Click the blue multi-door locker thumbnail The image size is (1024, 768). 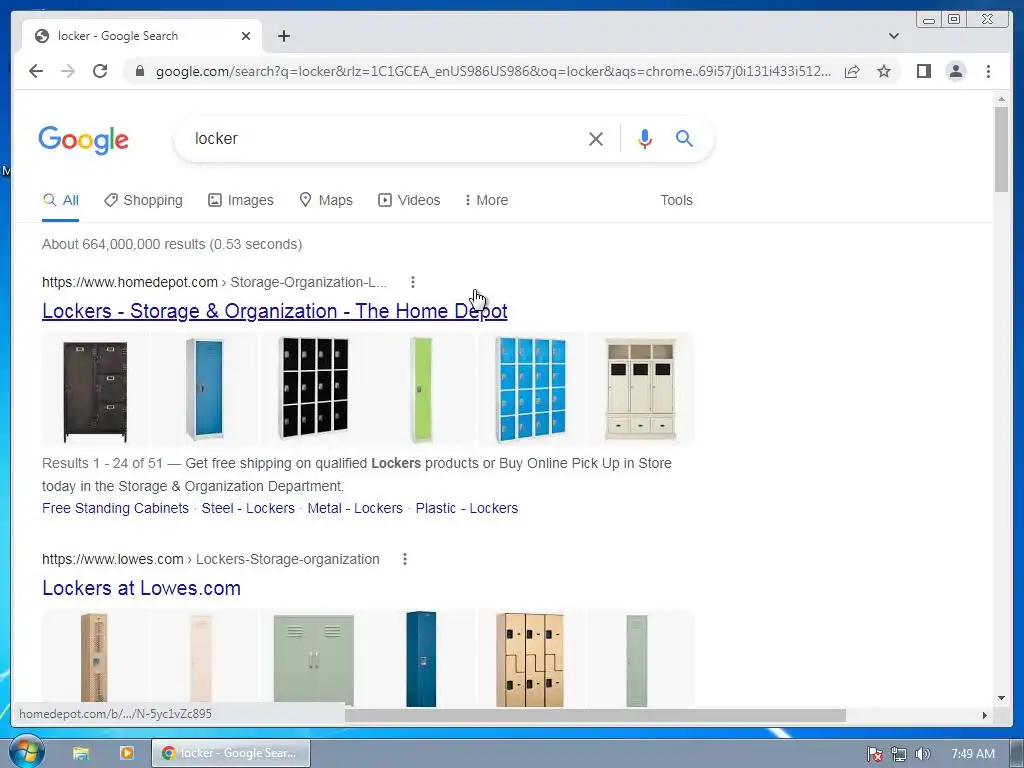pos(531,390)
